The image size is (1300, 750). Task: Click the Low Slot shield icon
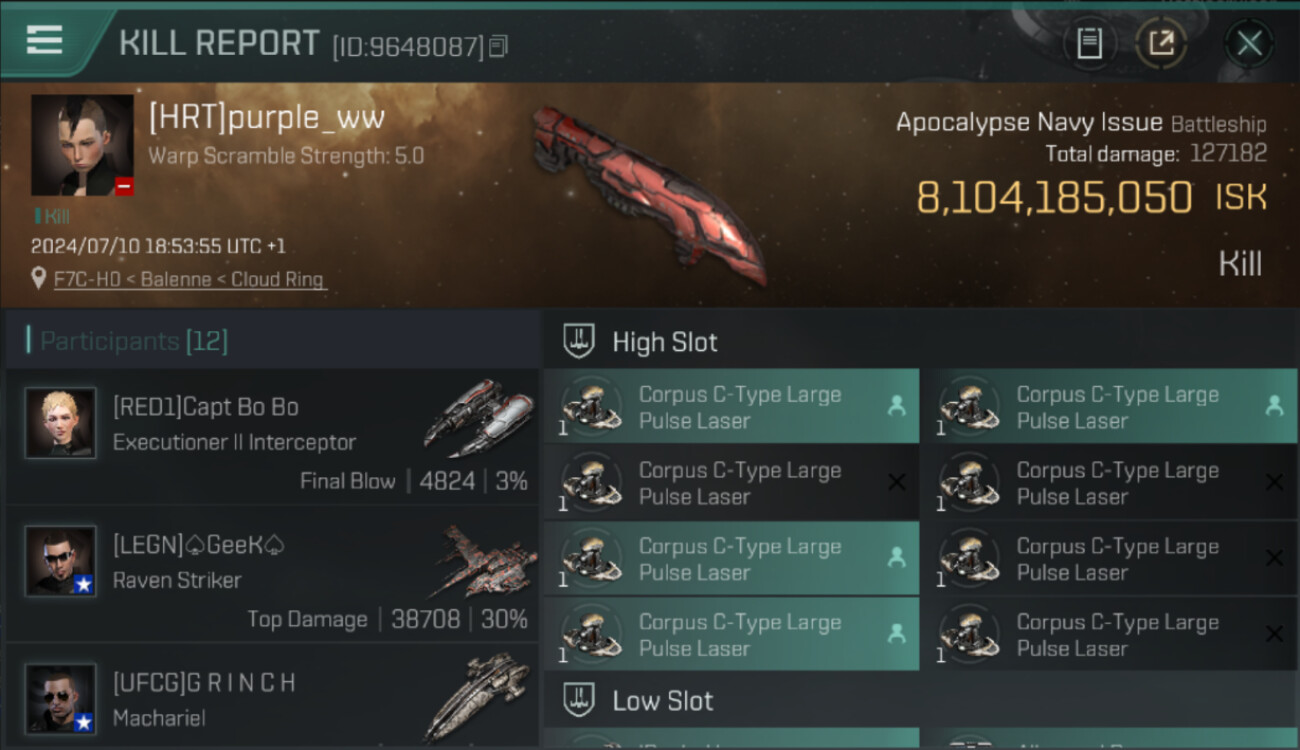pyautogui.click(x=580, y=700)
